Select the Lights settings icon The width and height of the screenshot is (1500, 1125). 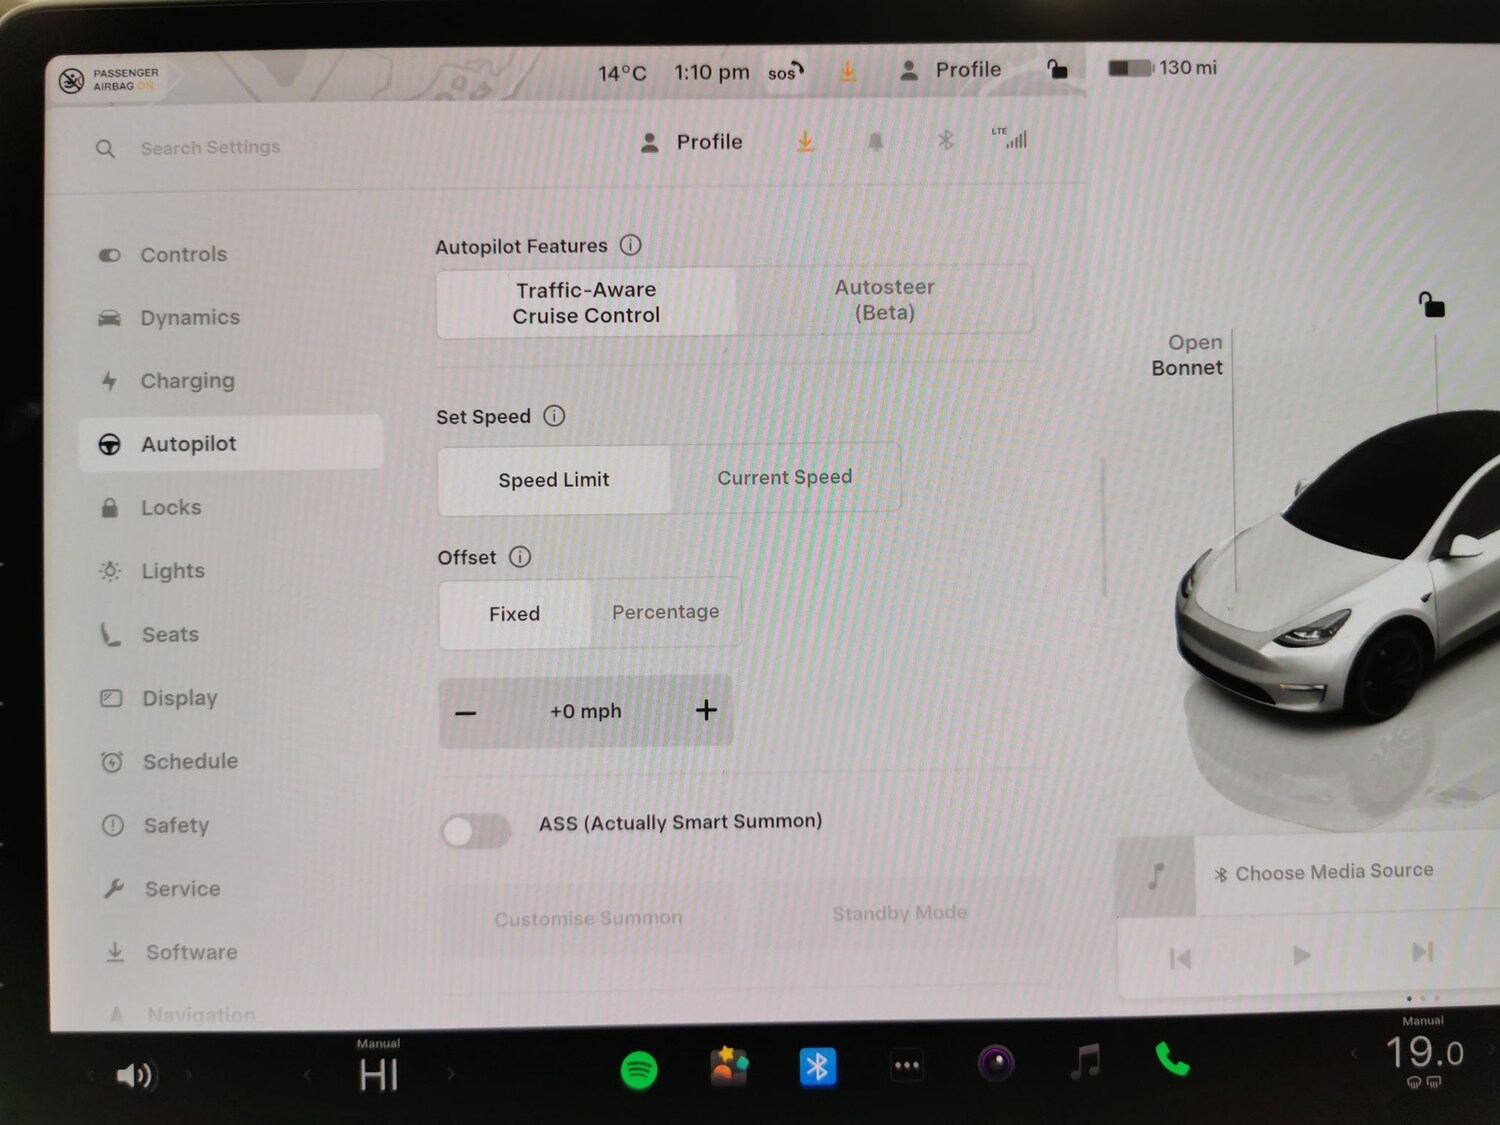point(110,570)
